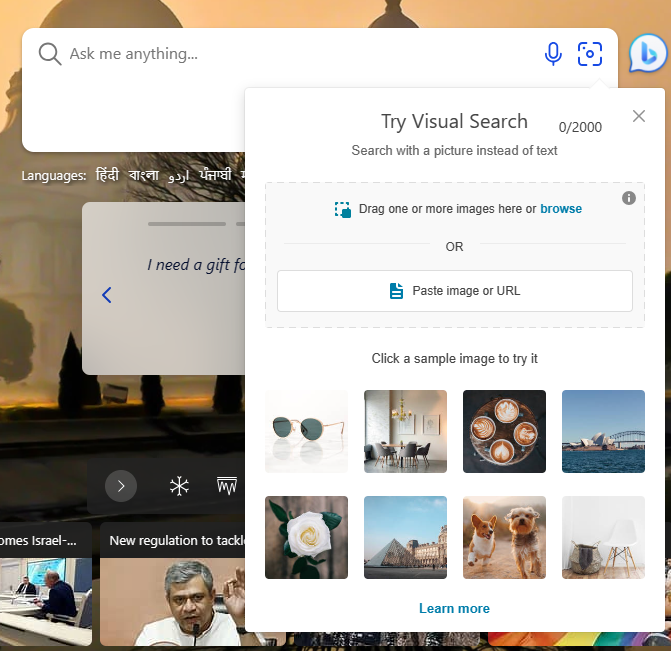Open the Learn more link

(x=454, y=608)
